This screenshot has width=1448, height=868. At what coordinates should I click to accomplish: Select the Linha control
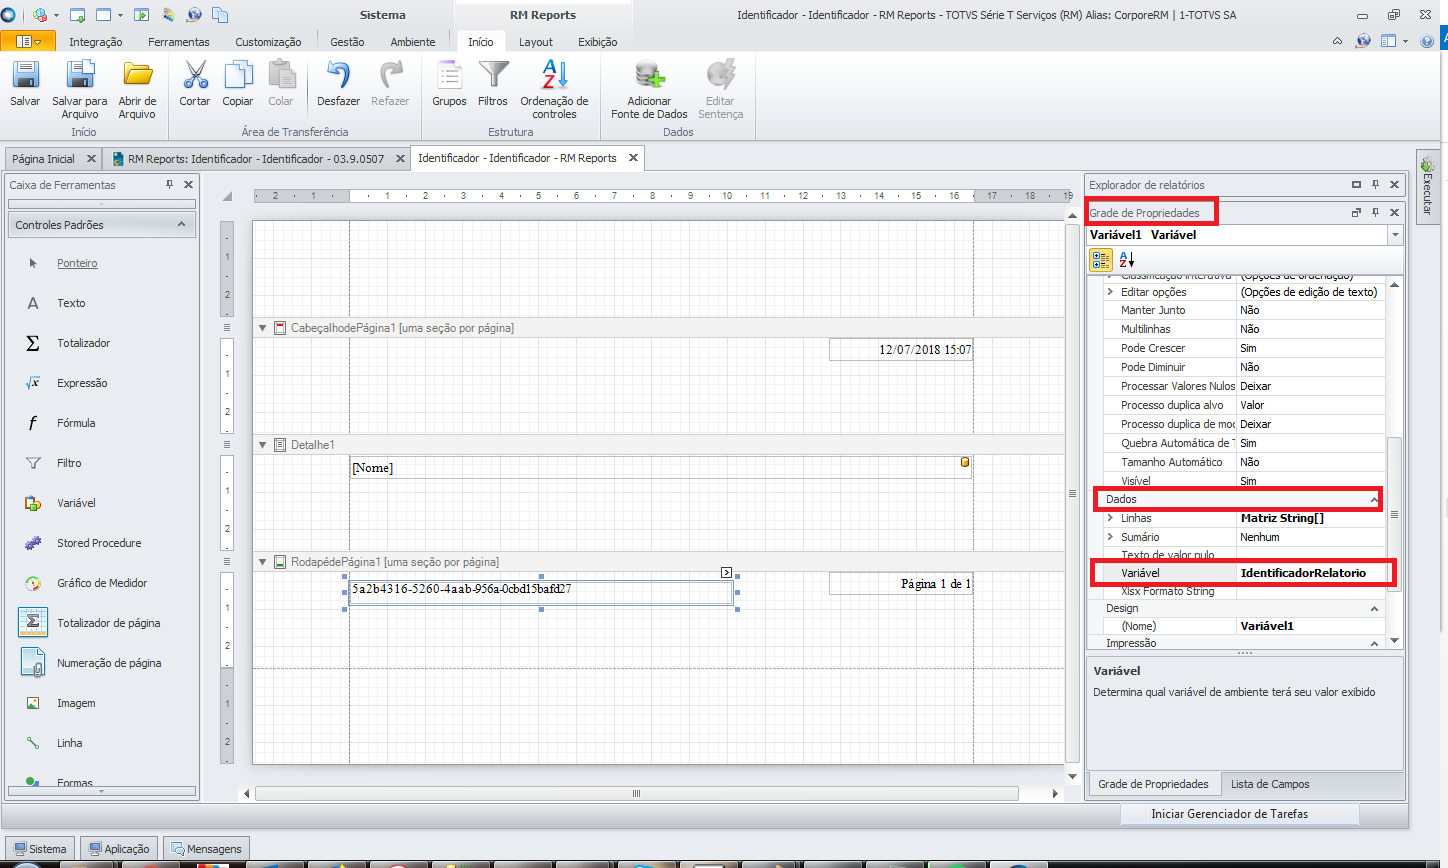(x=70, y=743)
